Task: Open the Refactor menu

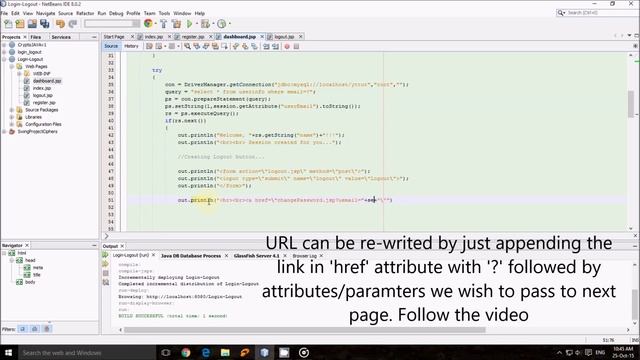Action: 85,13
